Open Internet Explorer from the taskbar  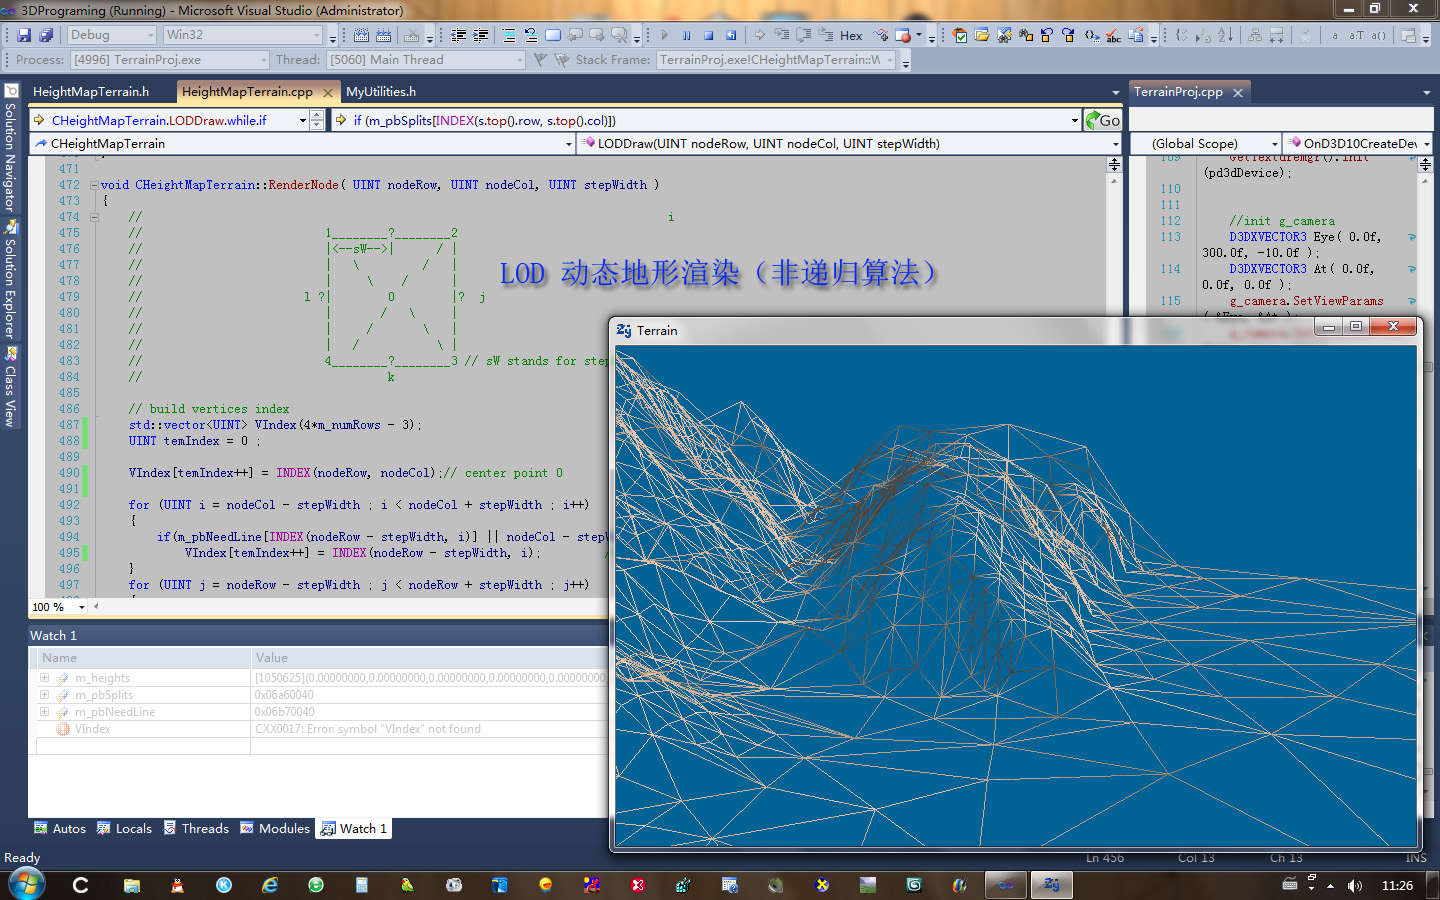pyautogui.click(x=270, y=885)
